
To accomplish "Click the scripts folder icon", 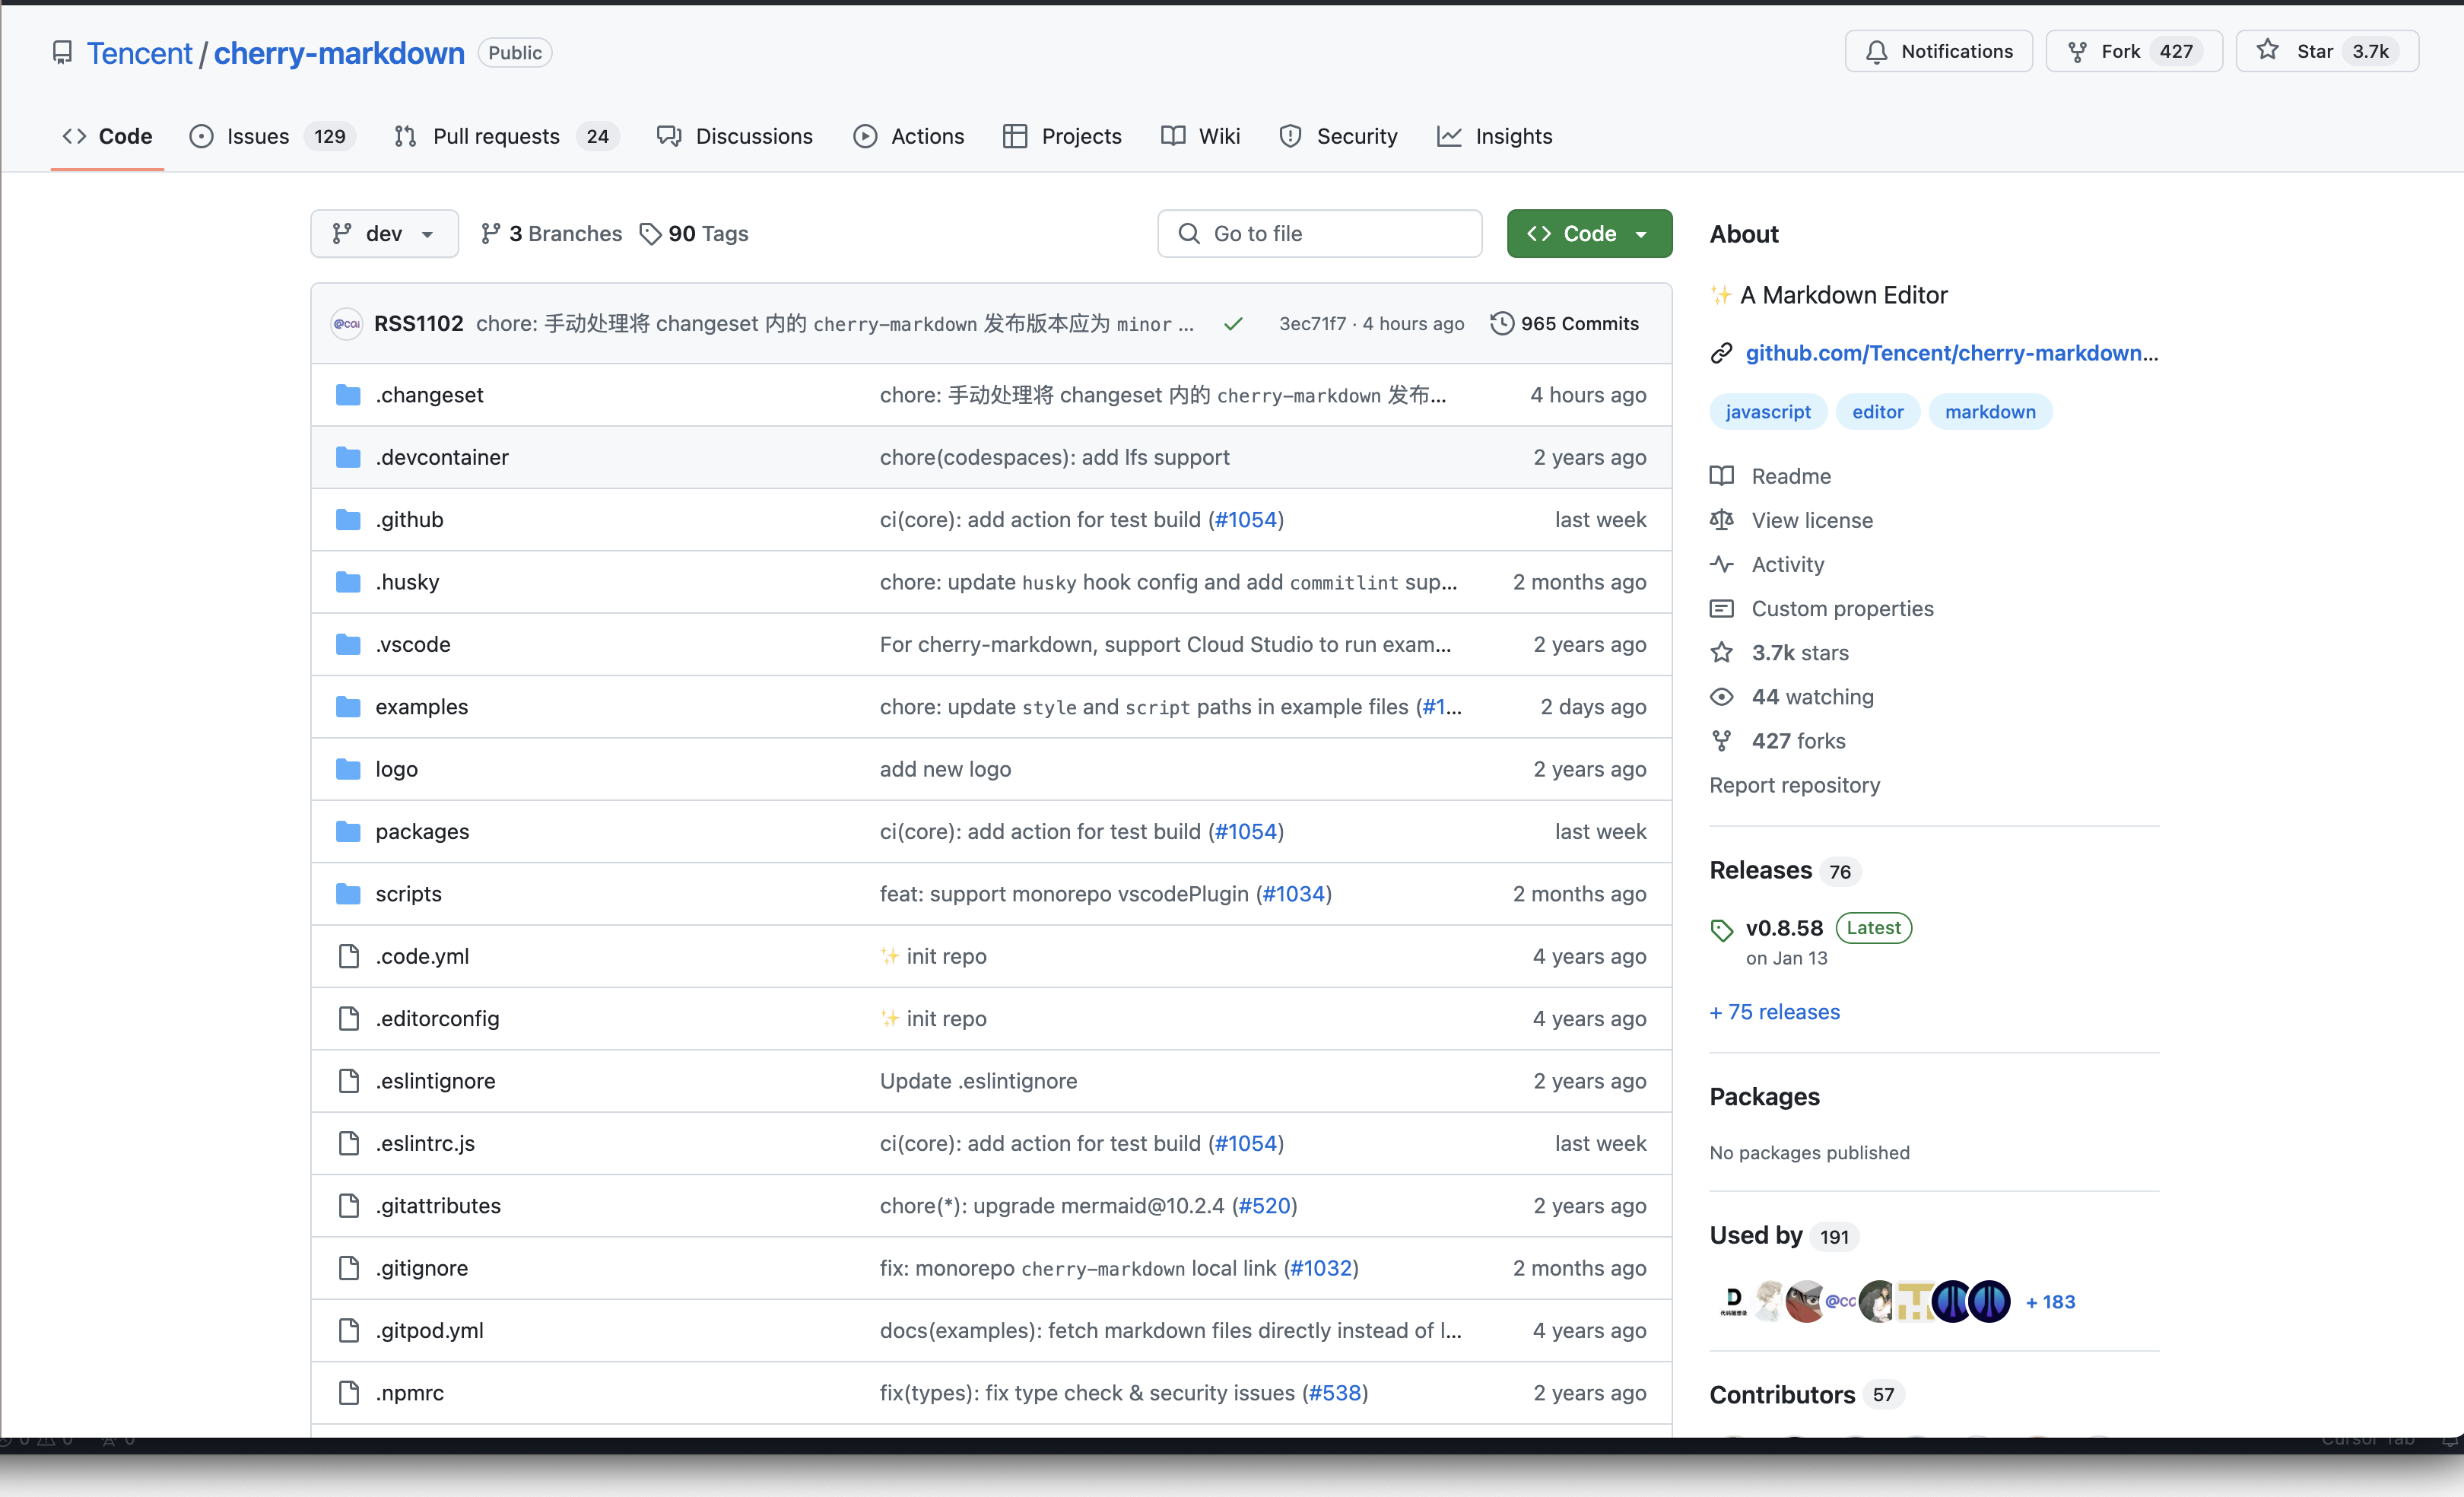I will (348, 894).
